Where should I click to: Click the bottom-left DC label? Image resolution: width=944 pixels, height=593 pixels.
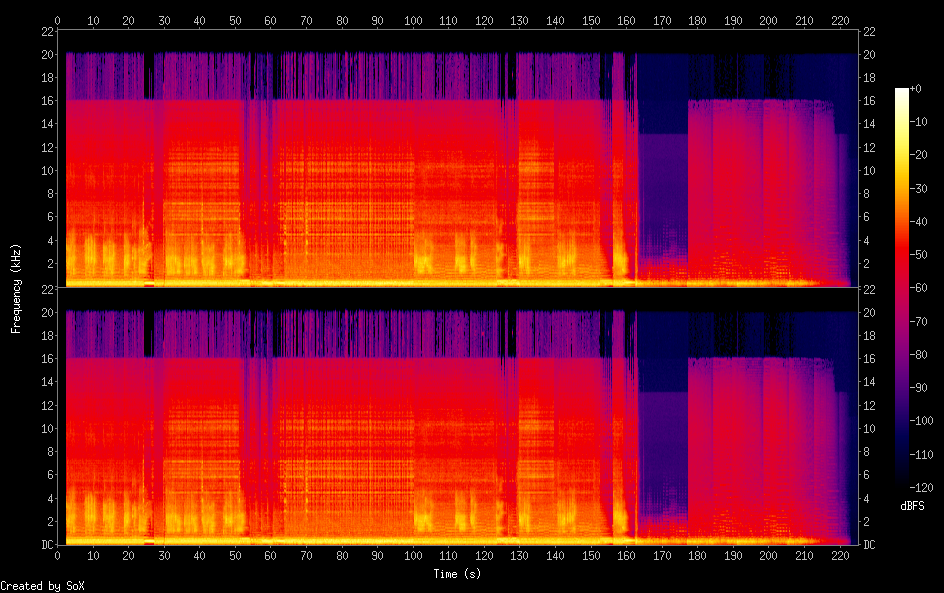click(x=46, y=545)
